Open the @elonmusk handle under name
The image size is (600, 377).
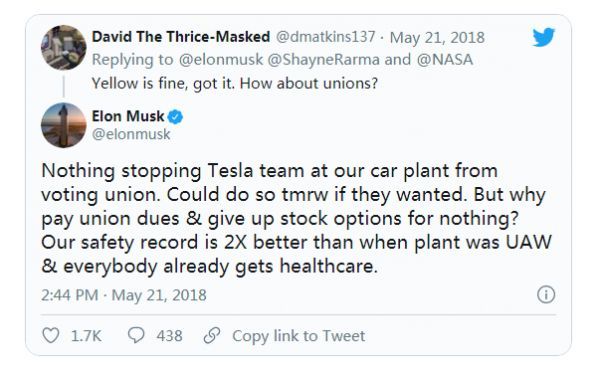click(131, 134)
